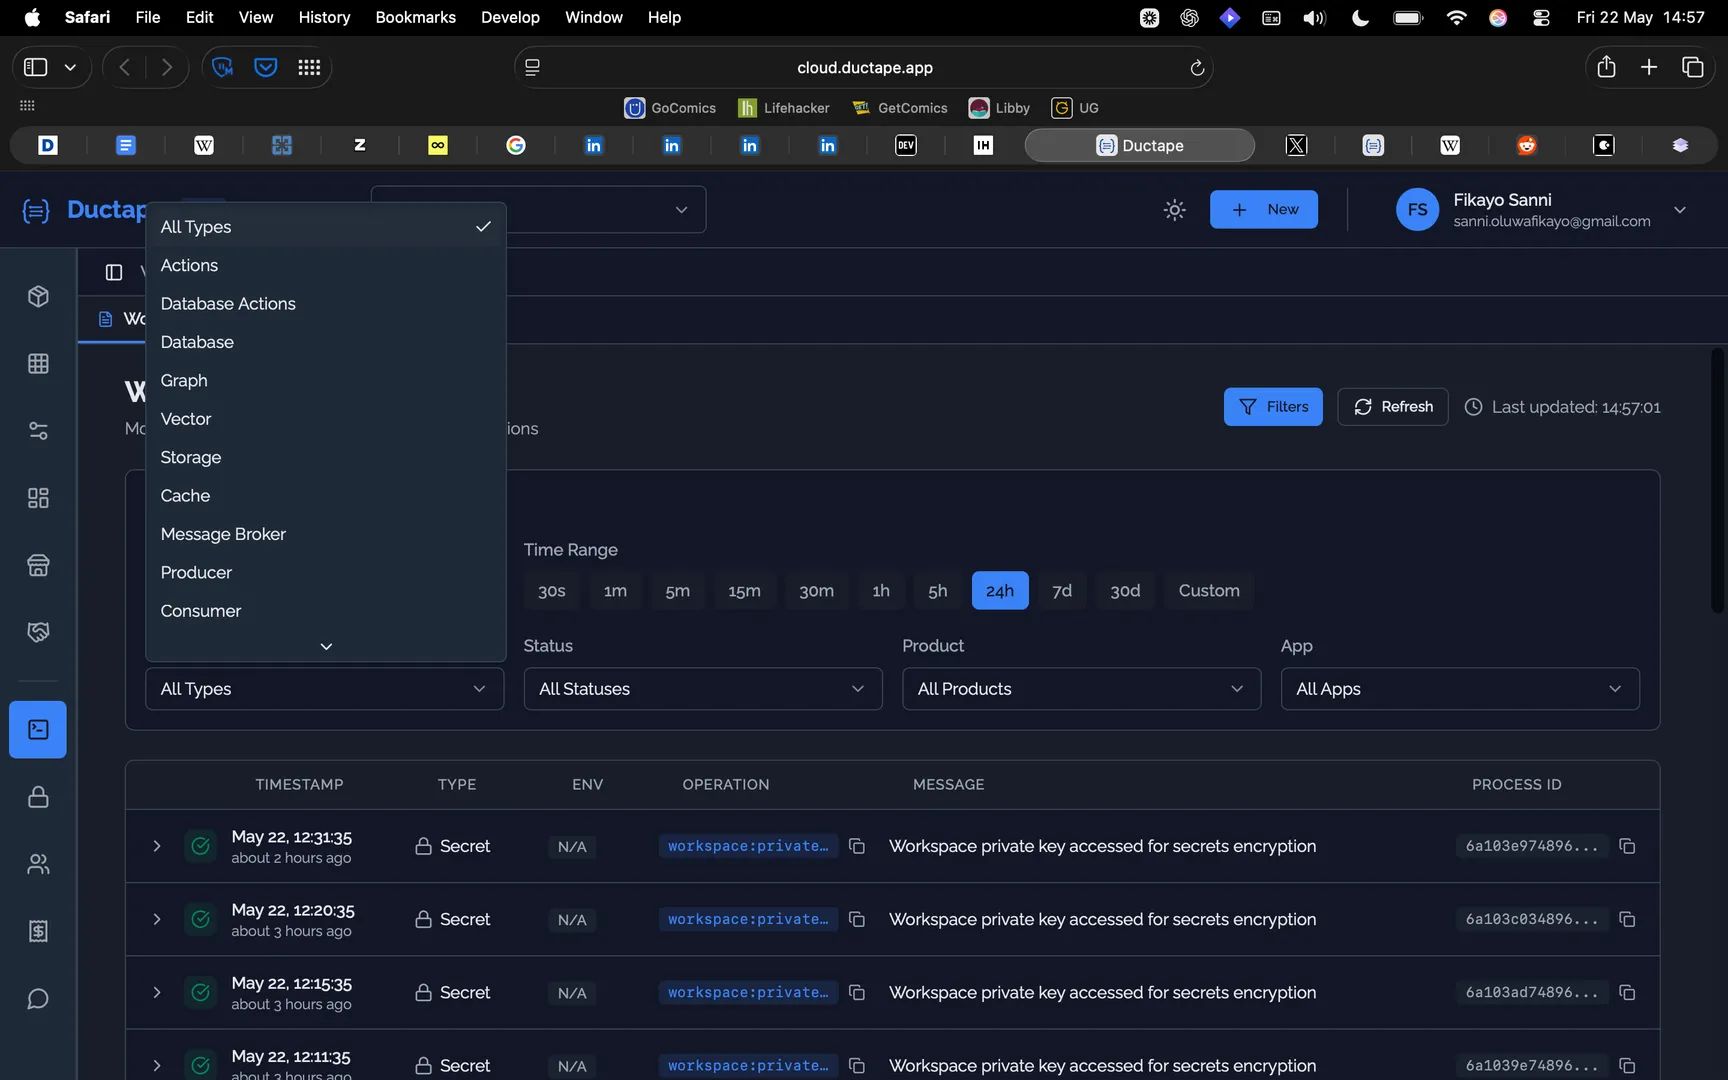The width and height of the screenshot is (1728, 1080).
Task: Open the billing dollar sidebar icon
Action: point(38,931)
